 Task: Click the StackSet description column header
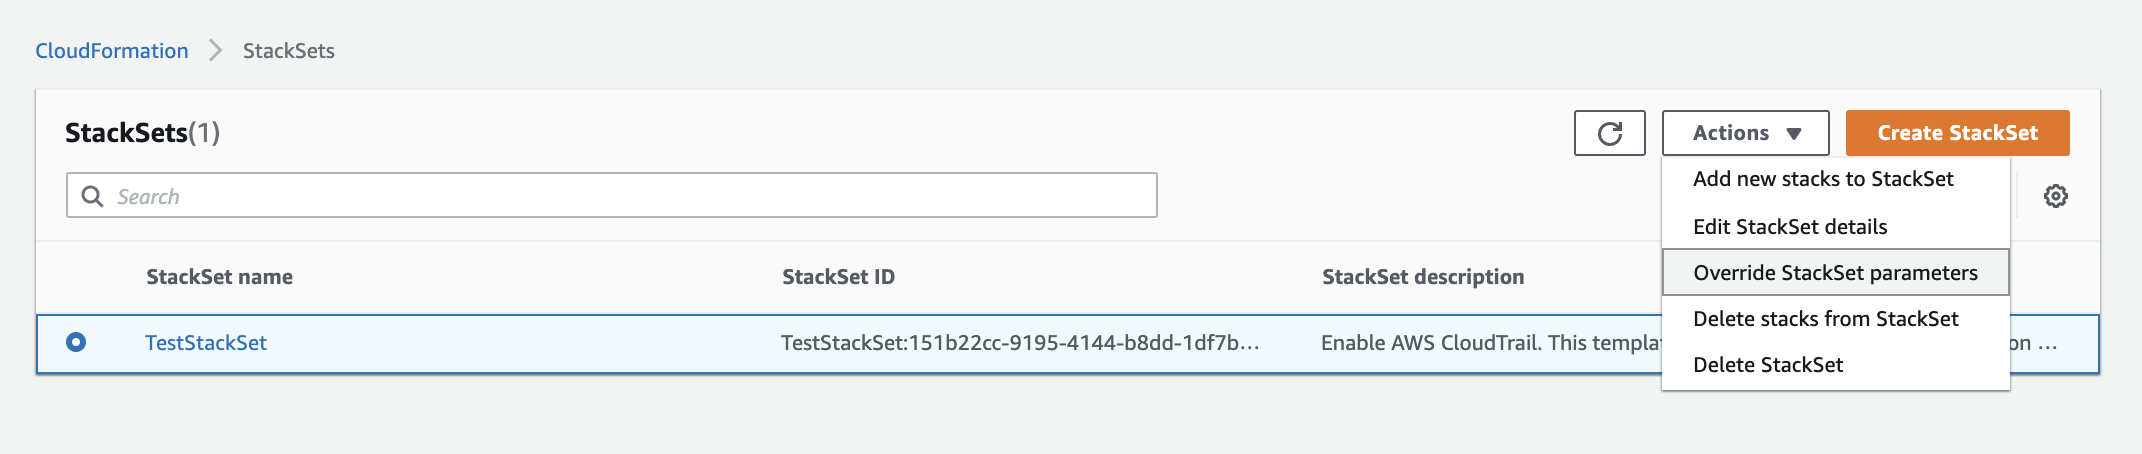(1423, 277)
